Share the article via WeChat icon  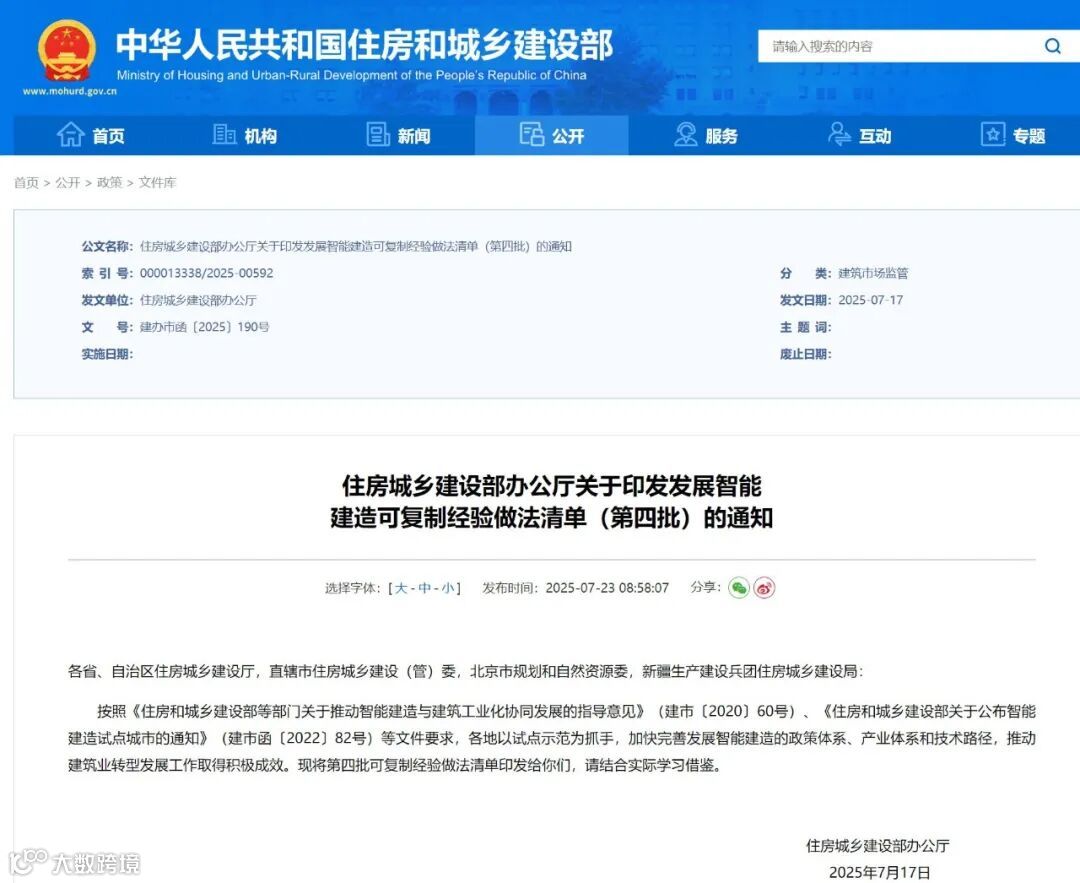point(739,588)
